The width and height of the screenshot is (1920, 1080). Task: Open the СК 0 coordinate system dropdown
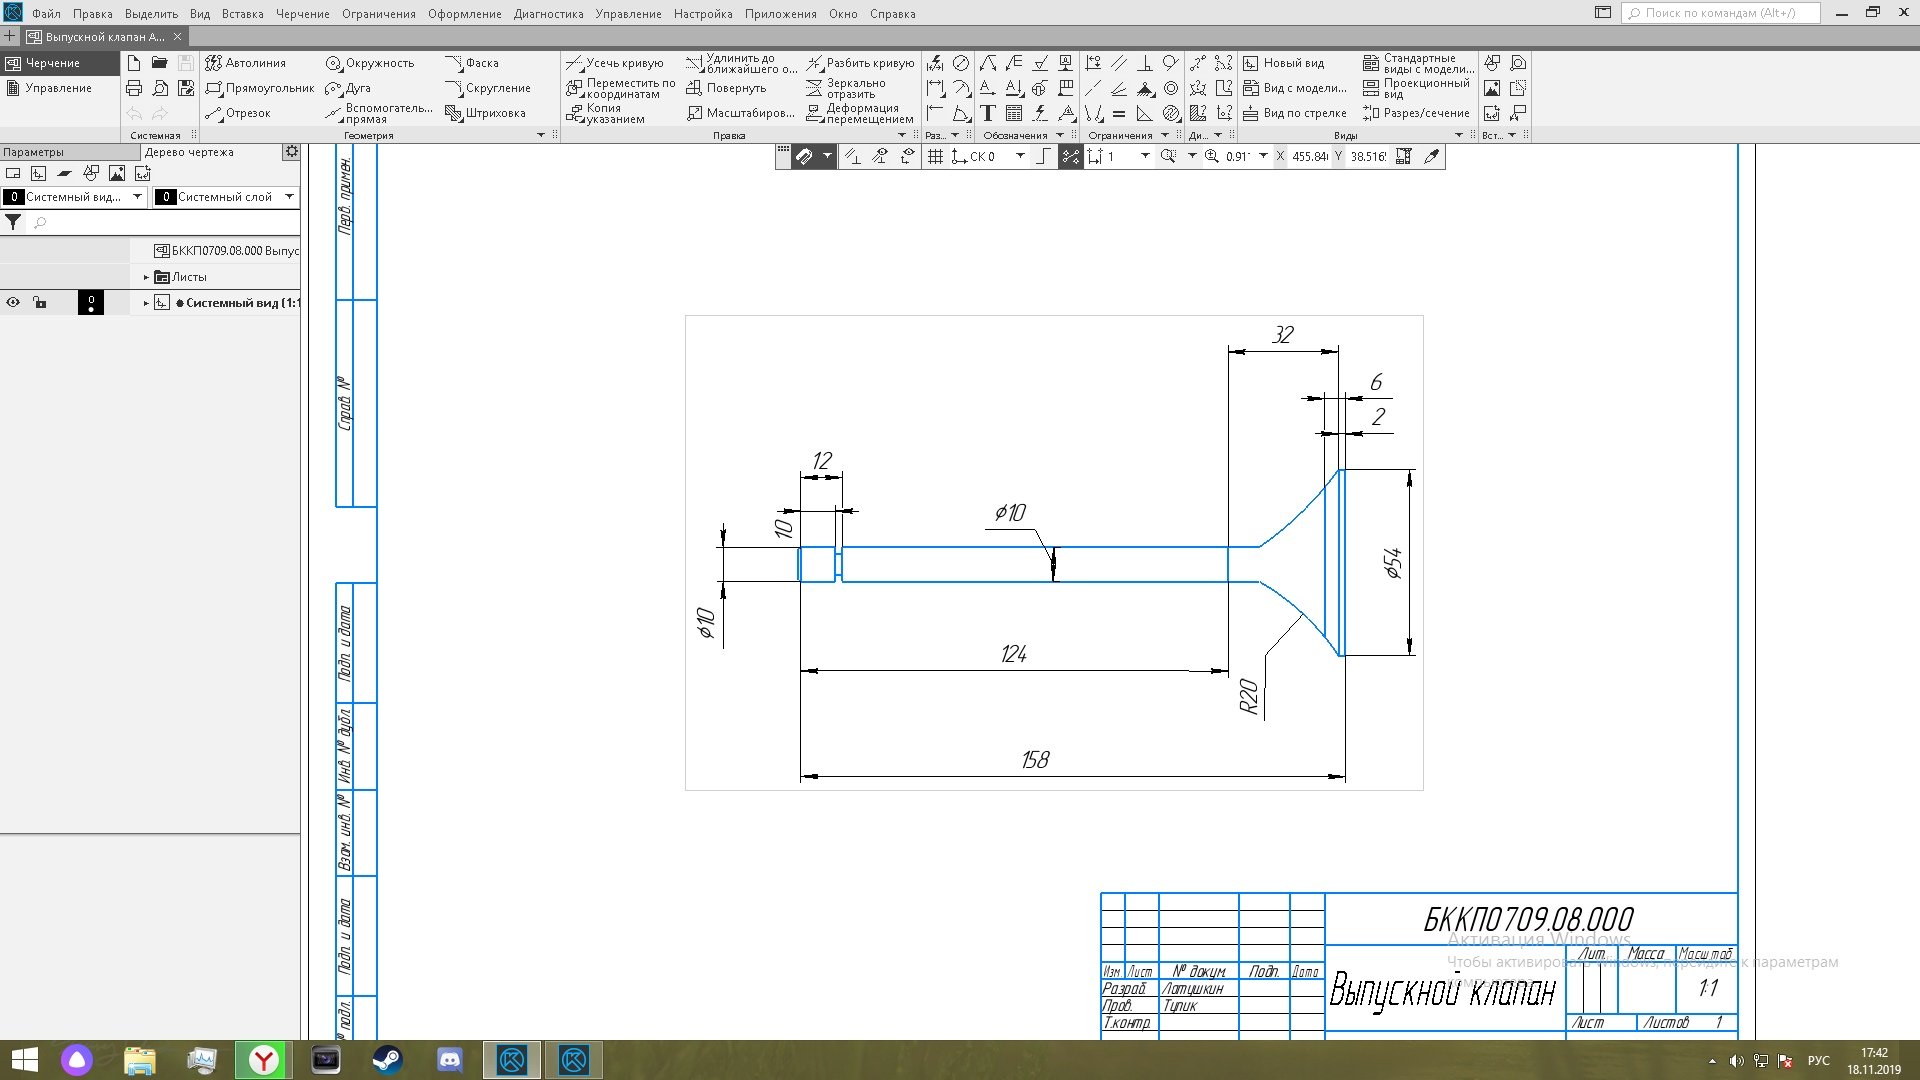[1020, 156]
